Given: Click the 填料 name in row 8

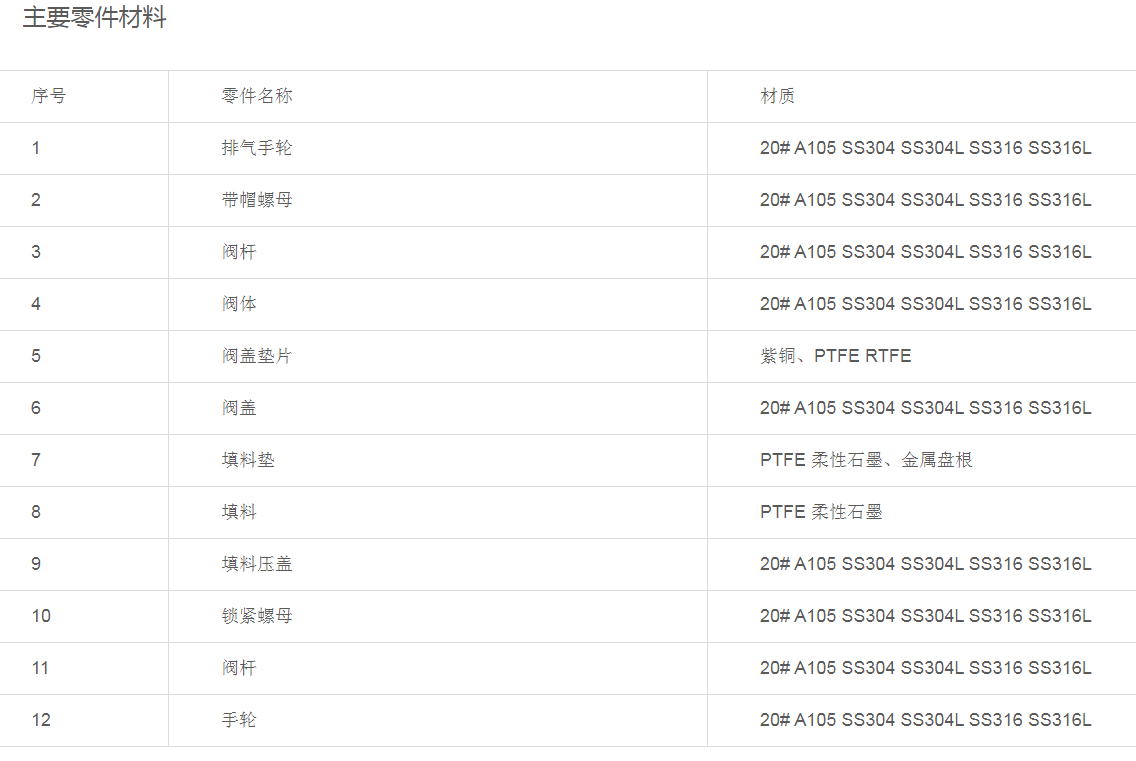Looking at the screenshot, I should pyautogui.click(x=239, y=512).
